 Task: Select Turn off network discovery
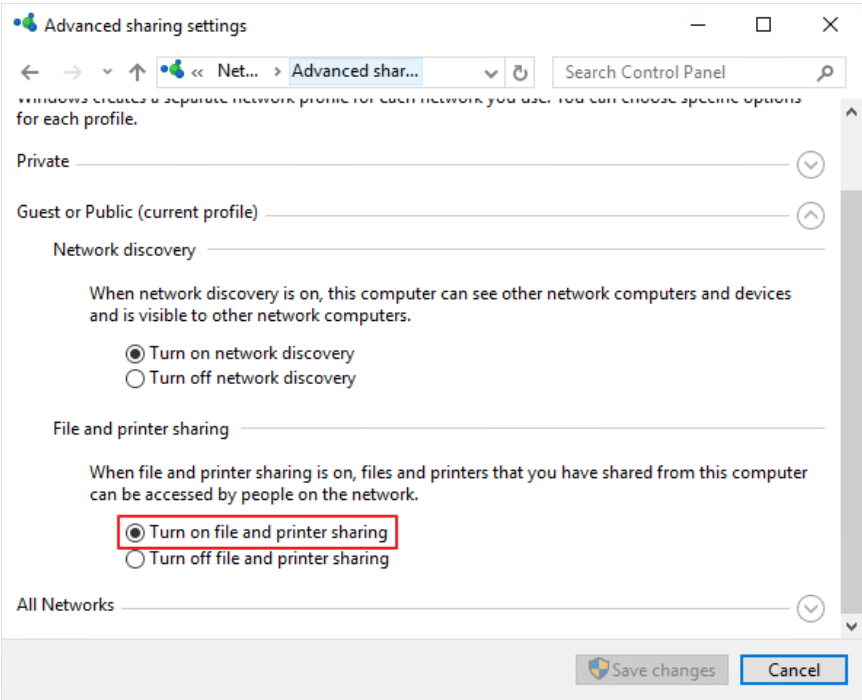coord(135,379)
